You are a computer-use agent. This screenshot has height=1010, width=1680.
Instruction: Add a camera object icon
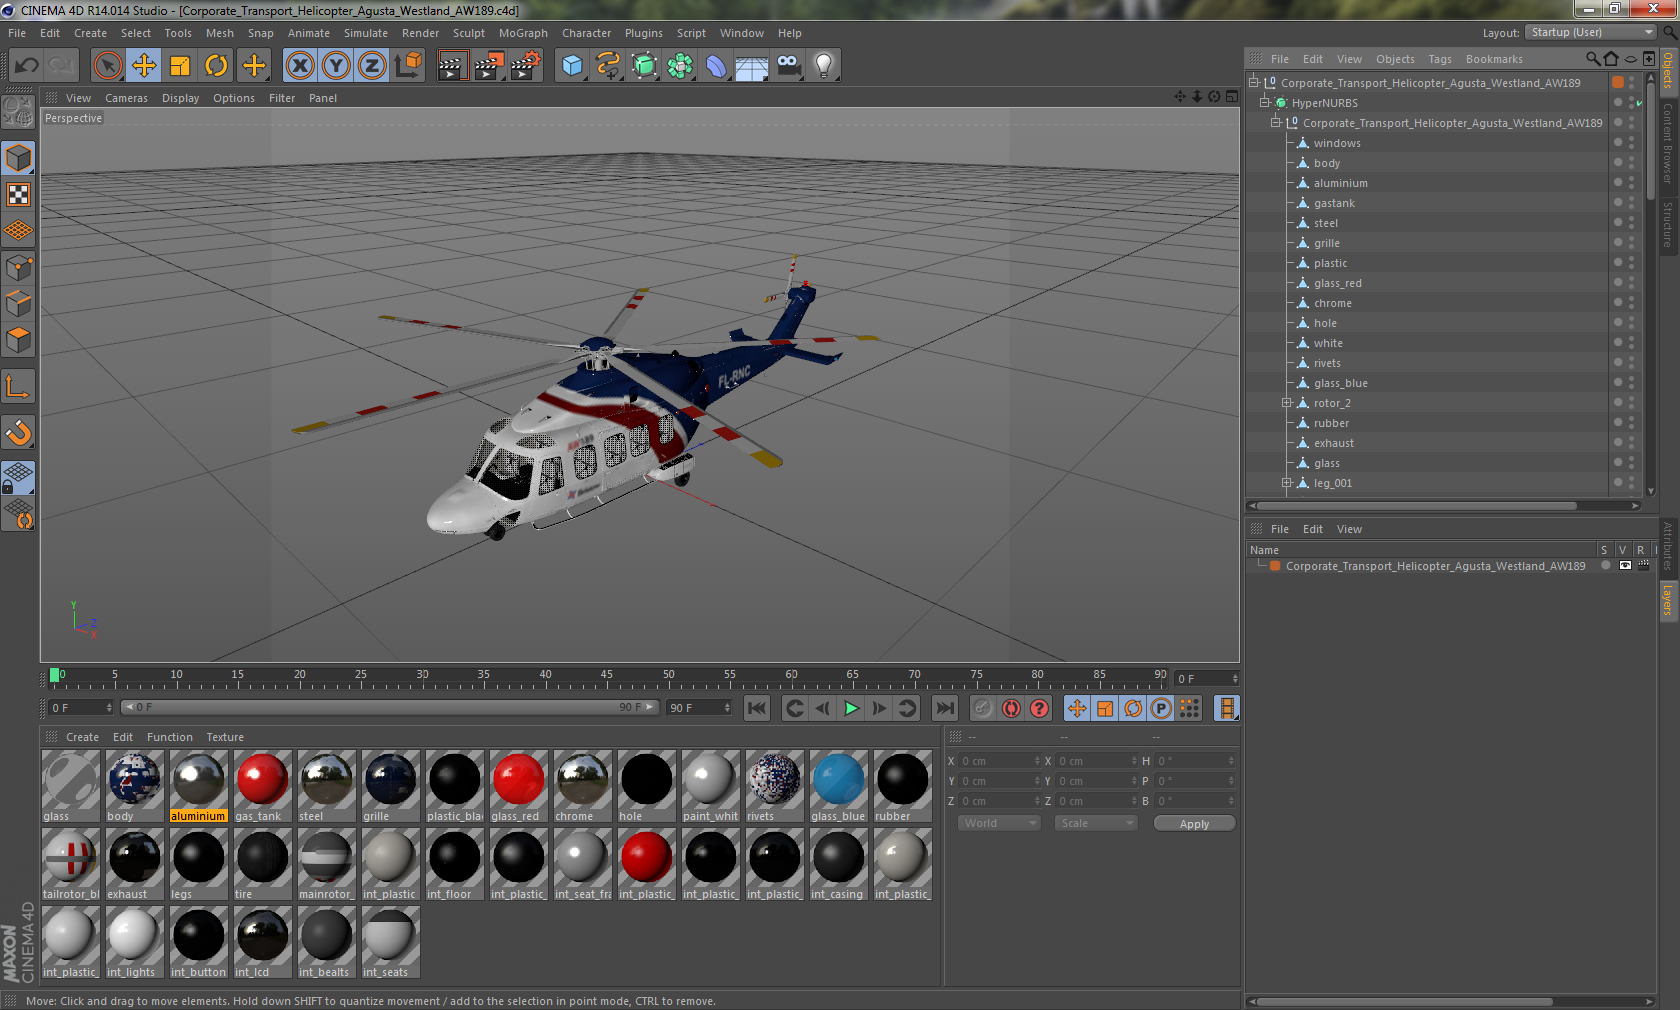pyautogui.click(x=788, y=66)
